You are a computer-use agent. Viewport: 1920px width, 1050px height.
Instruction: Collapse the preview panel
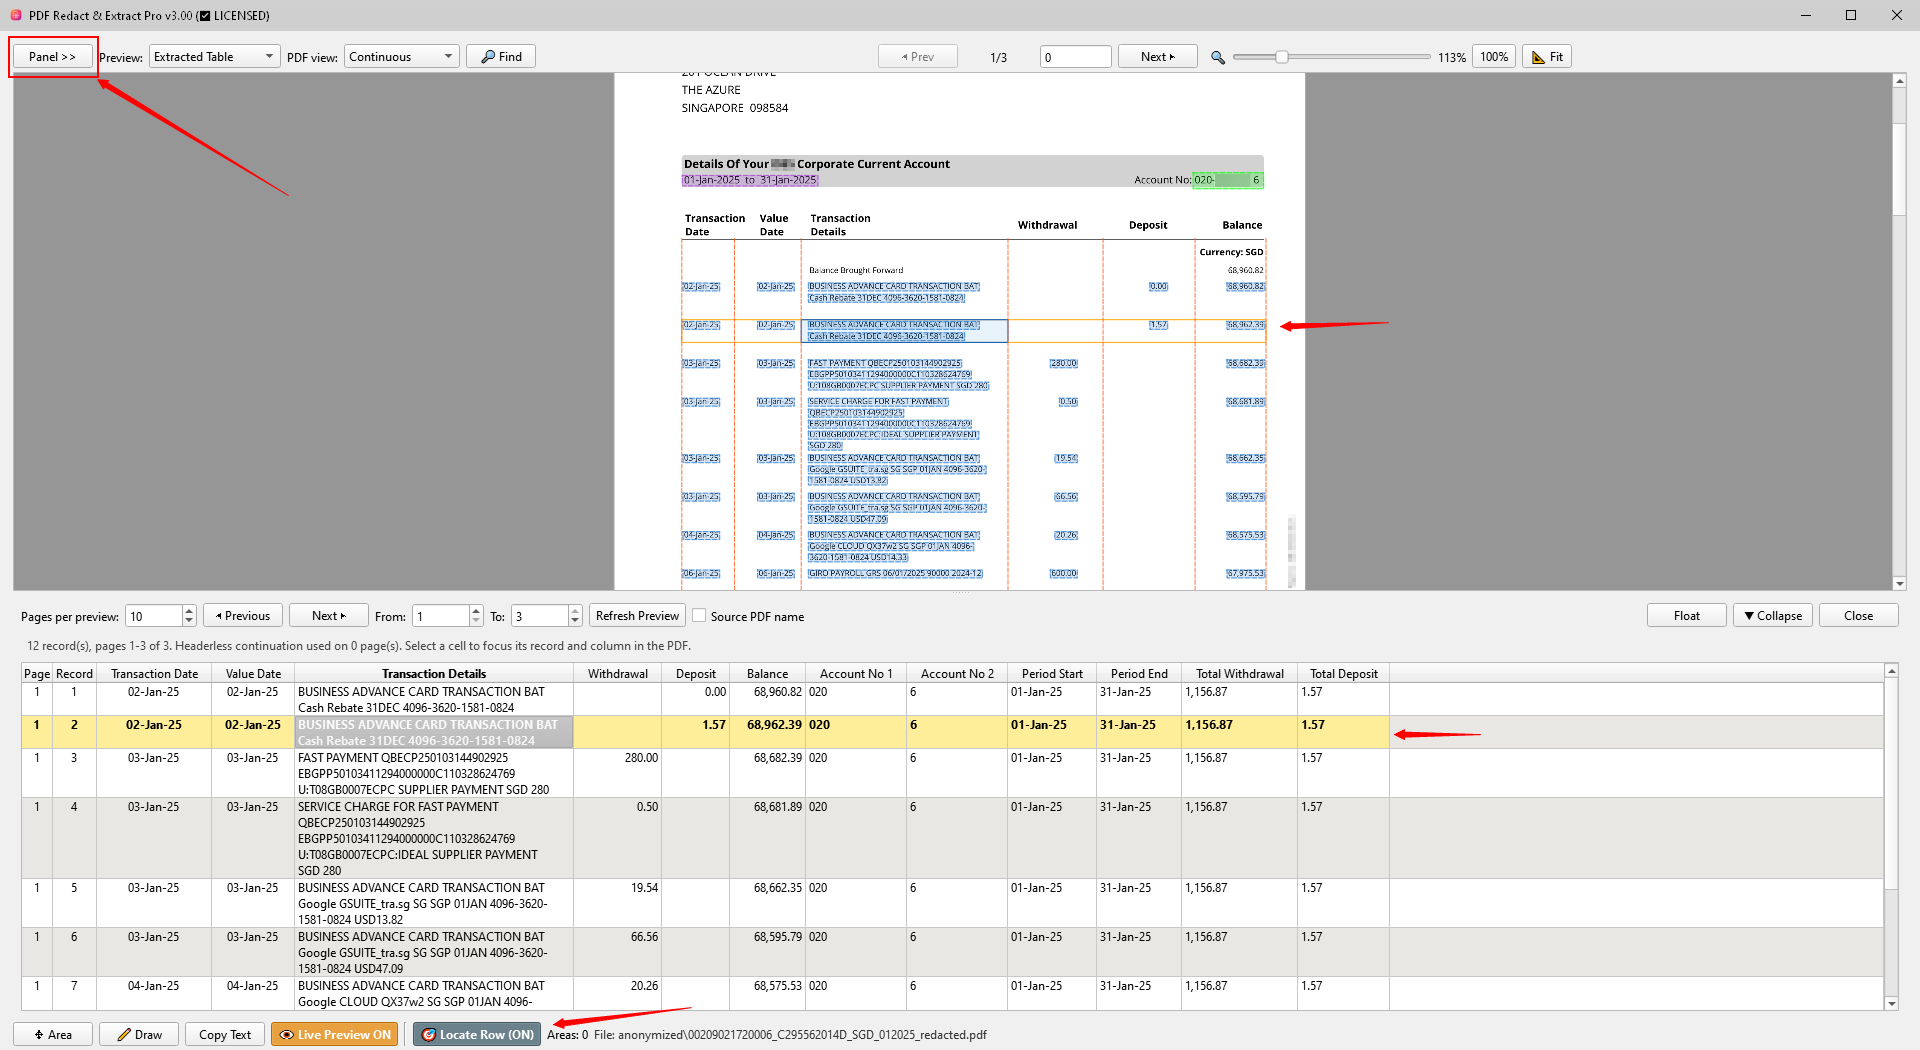tap(1773, 616)
